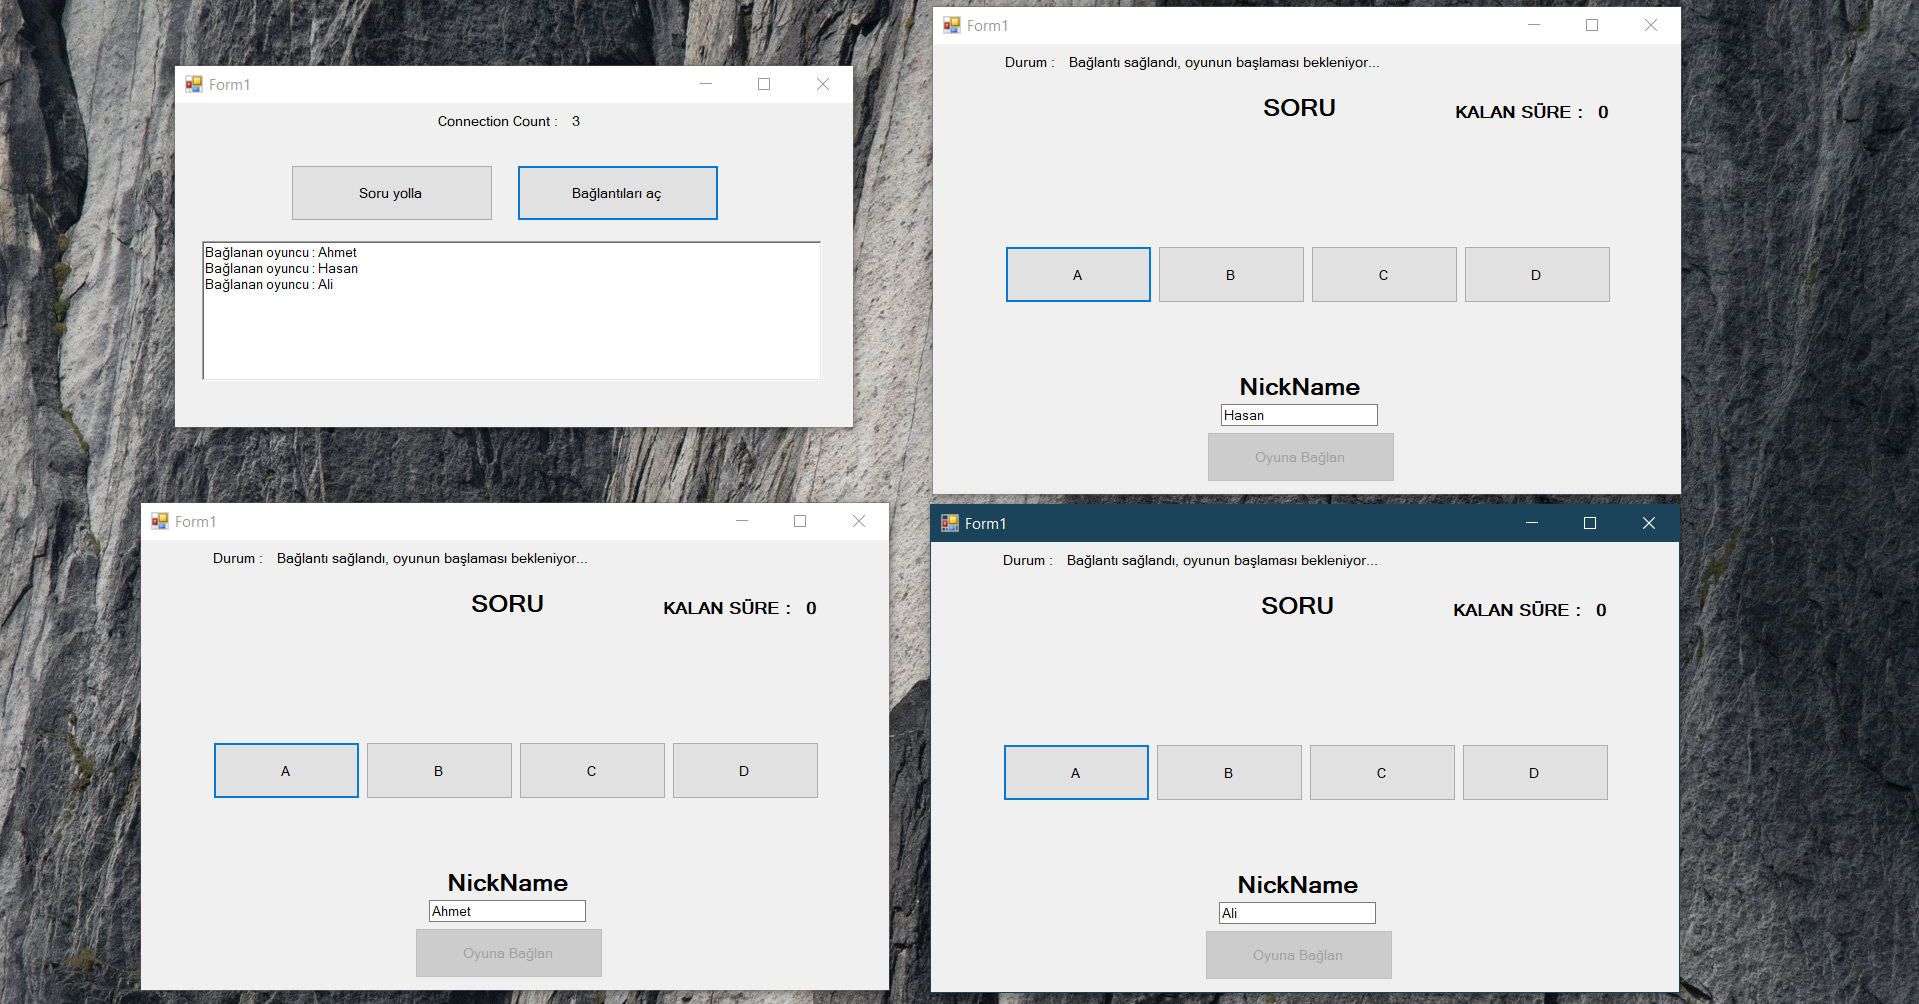
Task: Select answer B in Hasan's window
Action: click(x=1230, y=274)
